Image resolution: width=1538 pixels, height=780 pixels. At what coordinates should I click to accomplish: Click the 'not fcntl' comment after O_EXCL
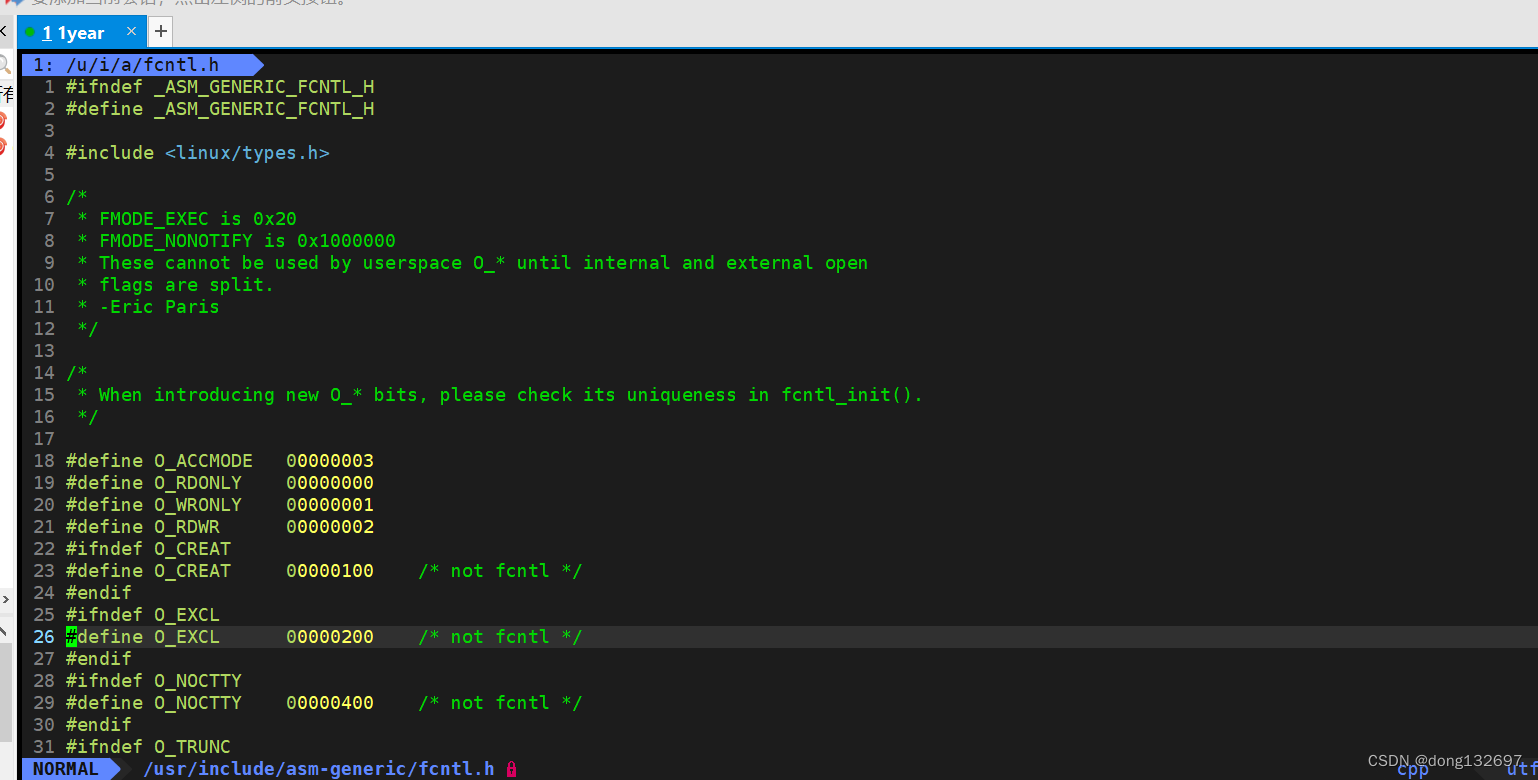tap(500, 637)
